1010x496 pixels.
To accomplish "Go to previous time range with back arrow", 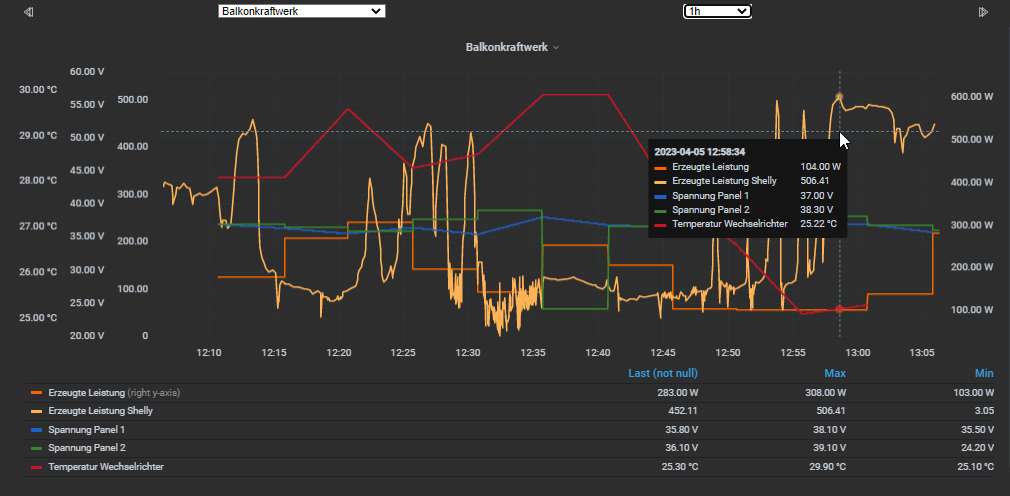I will [28, 12].
